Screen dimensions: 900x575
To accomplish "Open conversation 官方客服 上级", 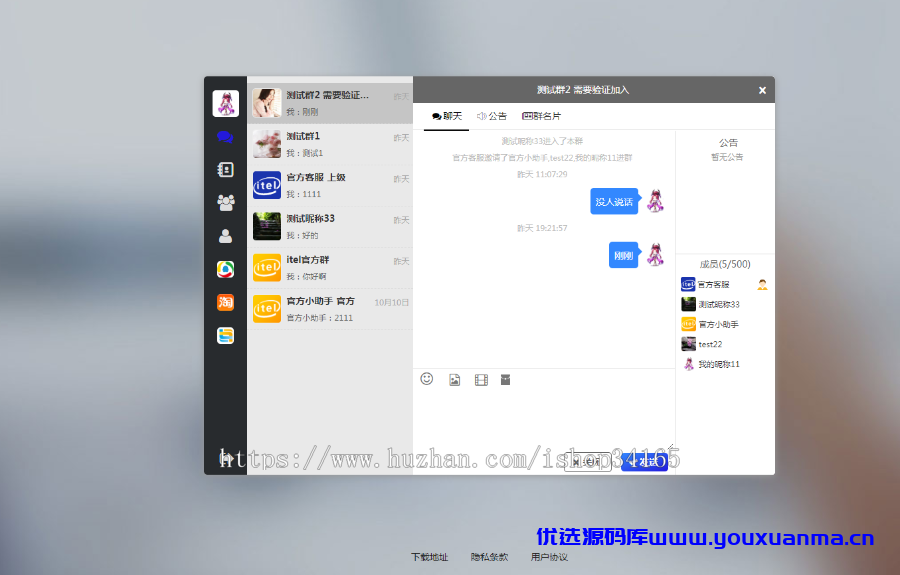I will (330, 185).
